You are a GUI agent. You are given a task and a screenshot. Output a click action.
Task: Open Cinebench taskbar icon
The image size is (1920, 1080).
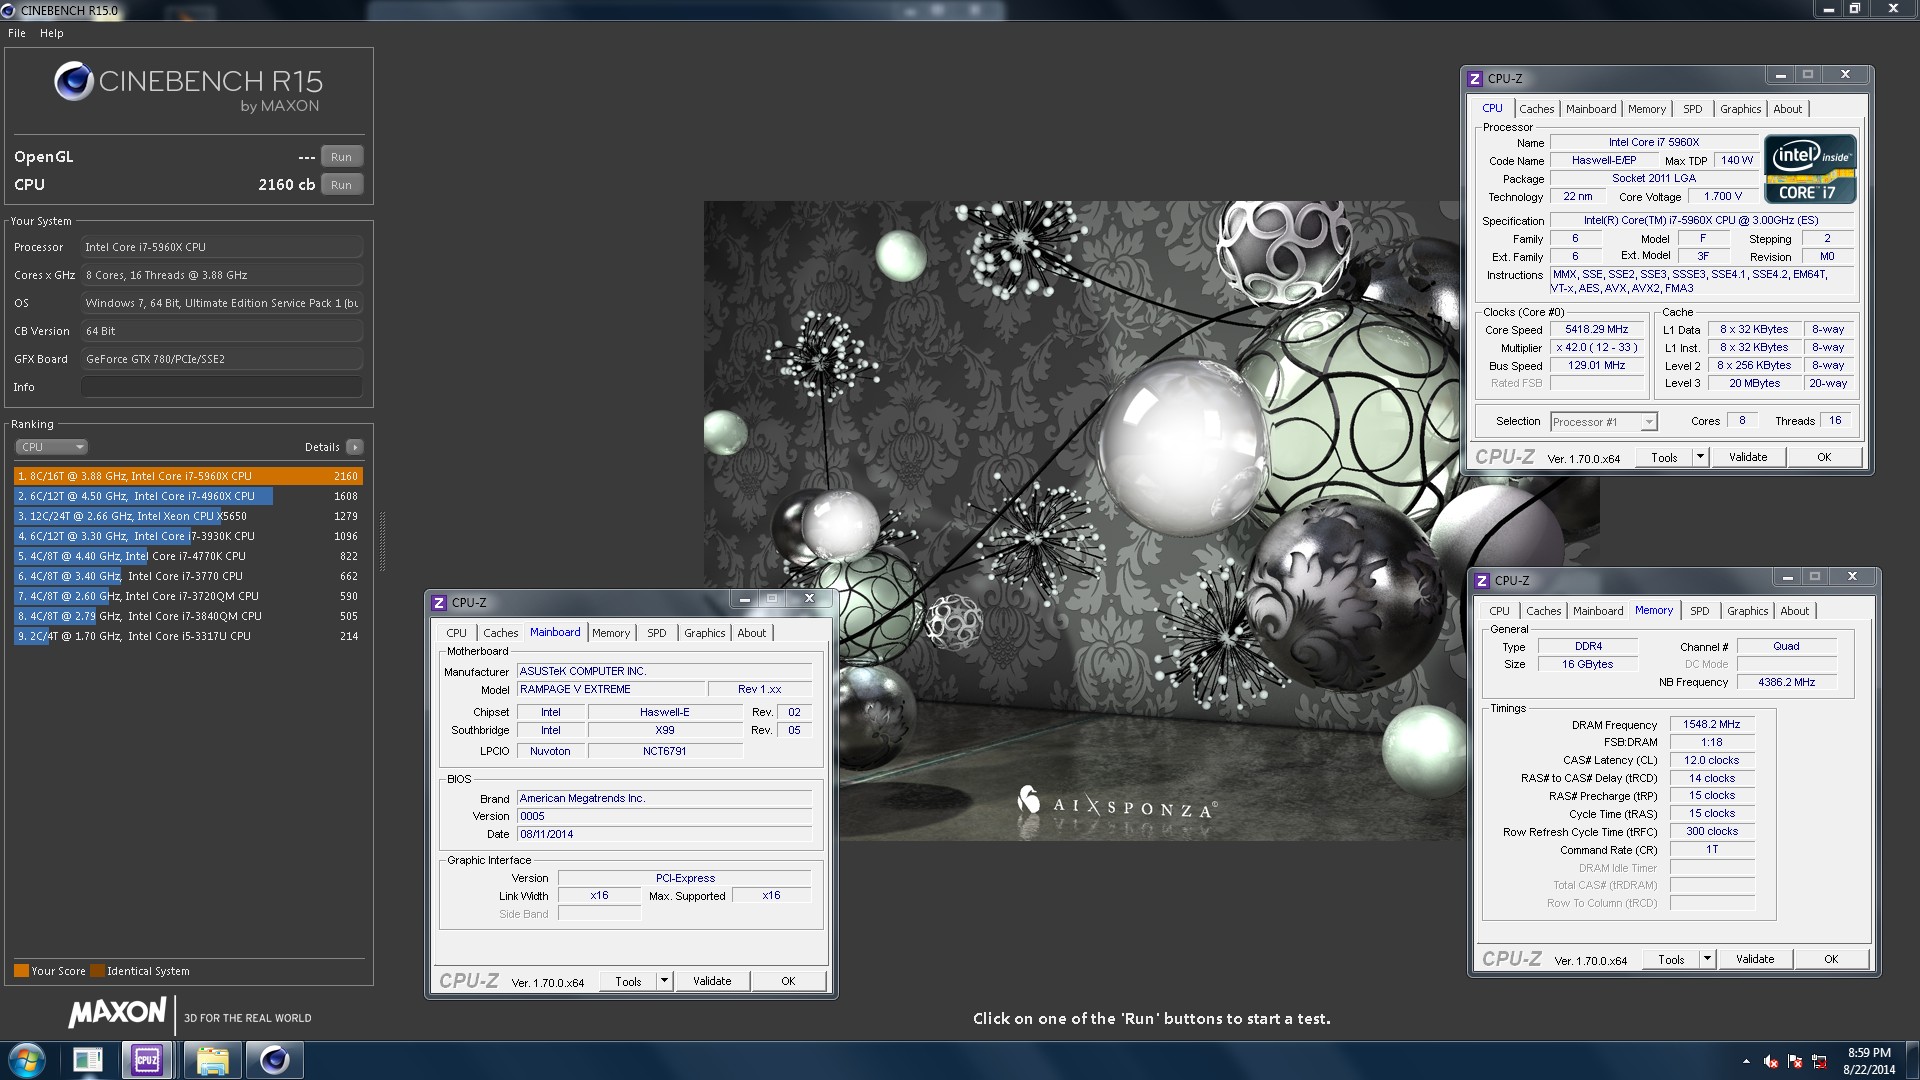pyautogui.click(x=274, y=1060)
